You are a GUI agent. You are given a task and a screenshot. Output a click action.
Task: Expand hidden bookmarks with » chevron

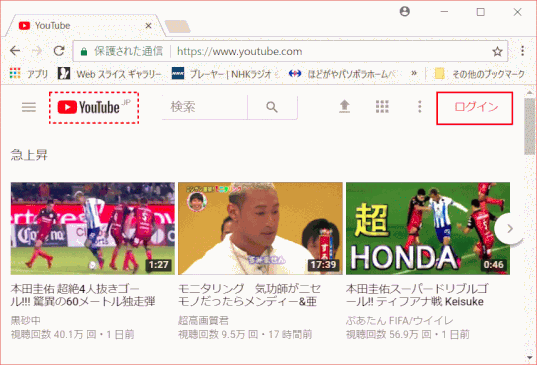[x=414, y=73]
